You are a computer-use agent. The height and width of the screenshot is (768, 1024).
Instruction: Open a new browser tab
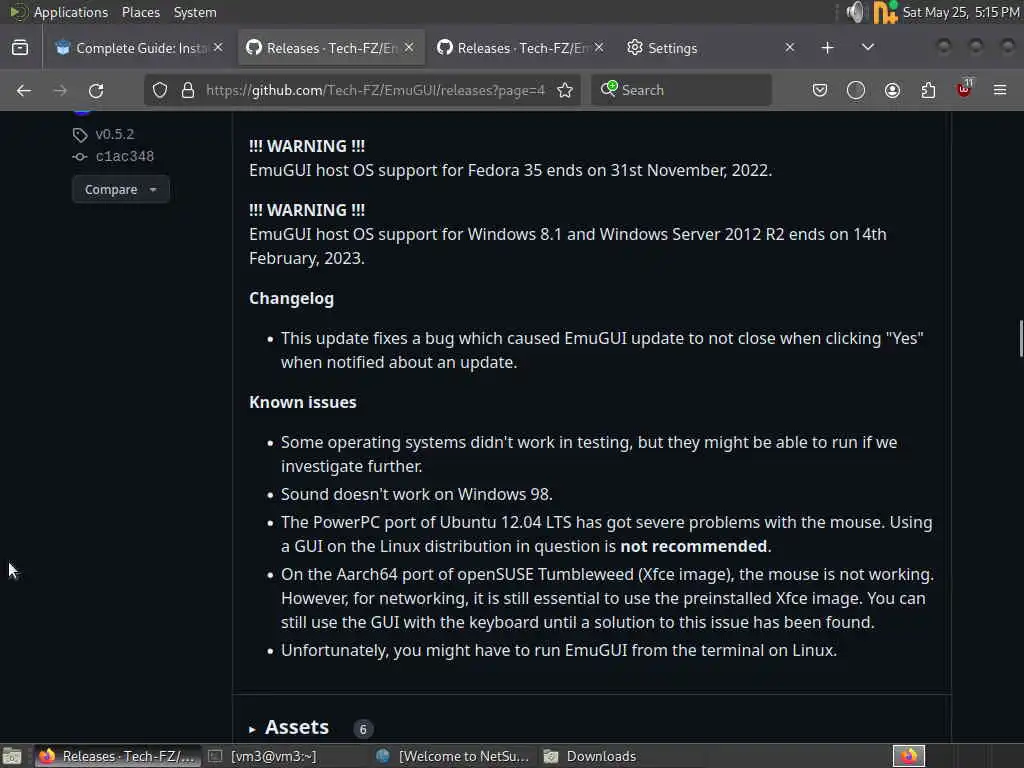(x=827, y=48)
